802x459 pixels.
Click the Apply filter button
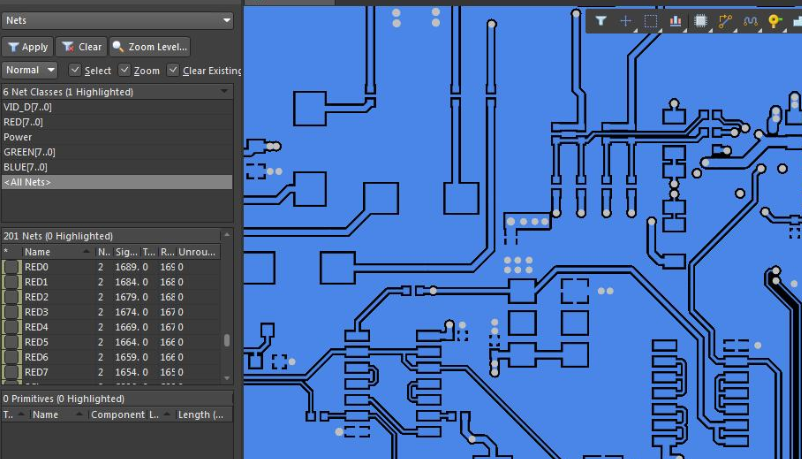pyautogui.click(x=27, y=46)
